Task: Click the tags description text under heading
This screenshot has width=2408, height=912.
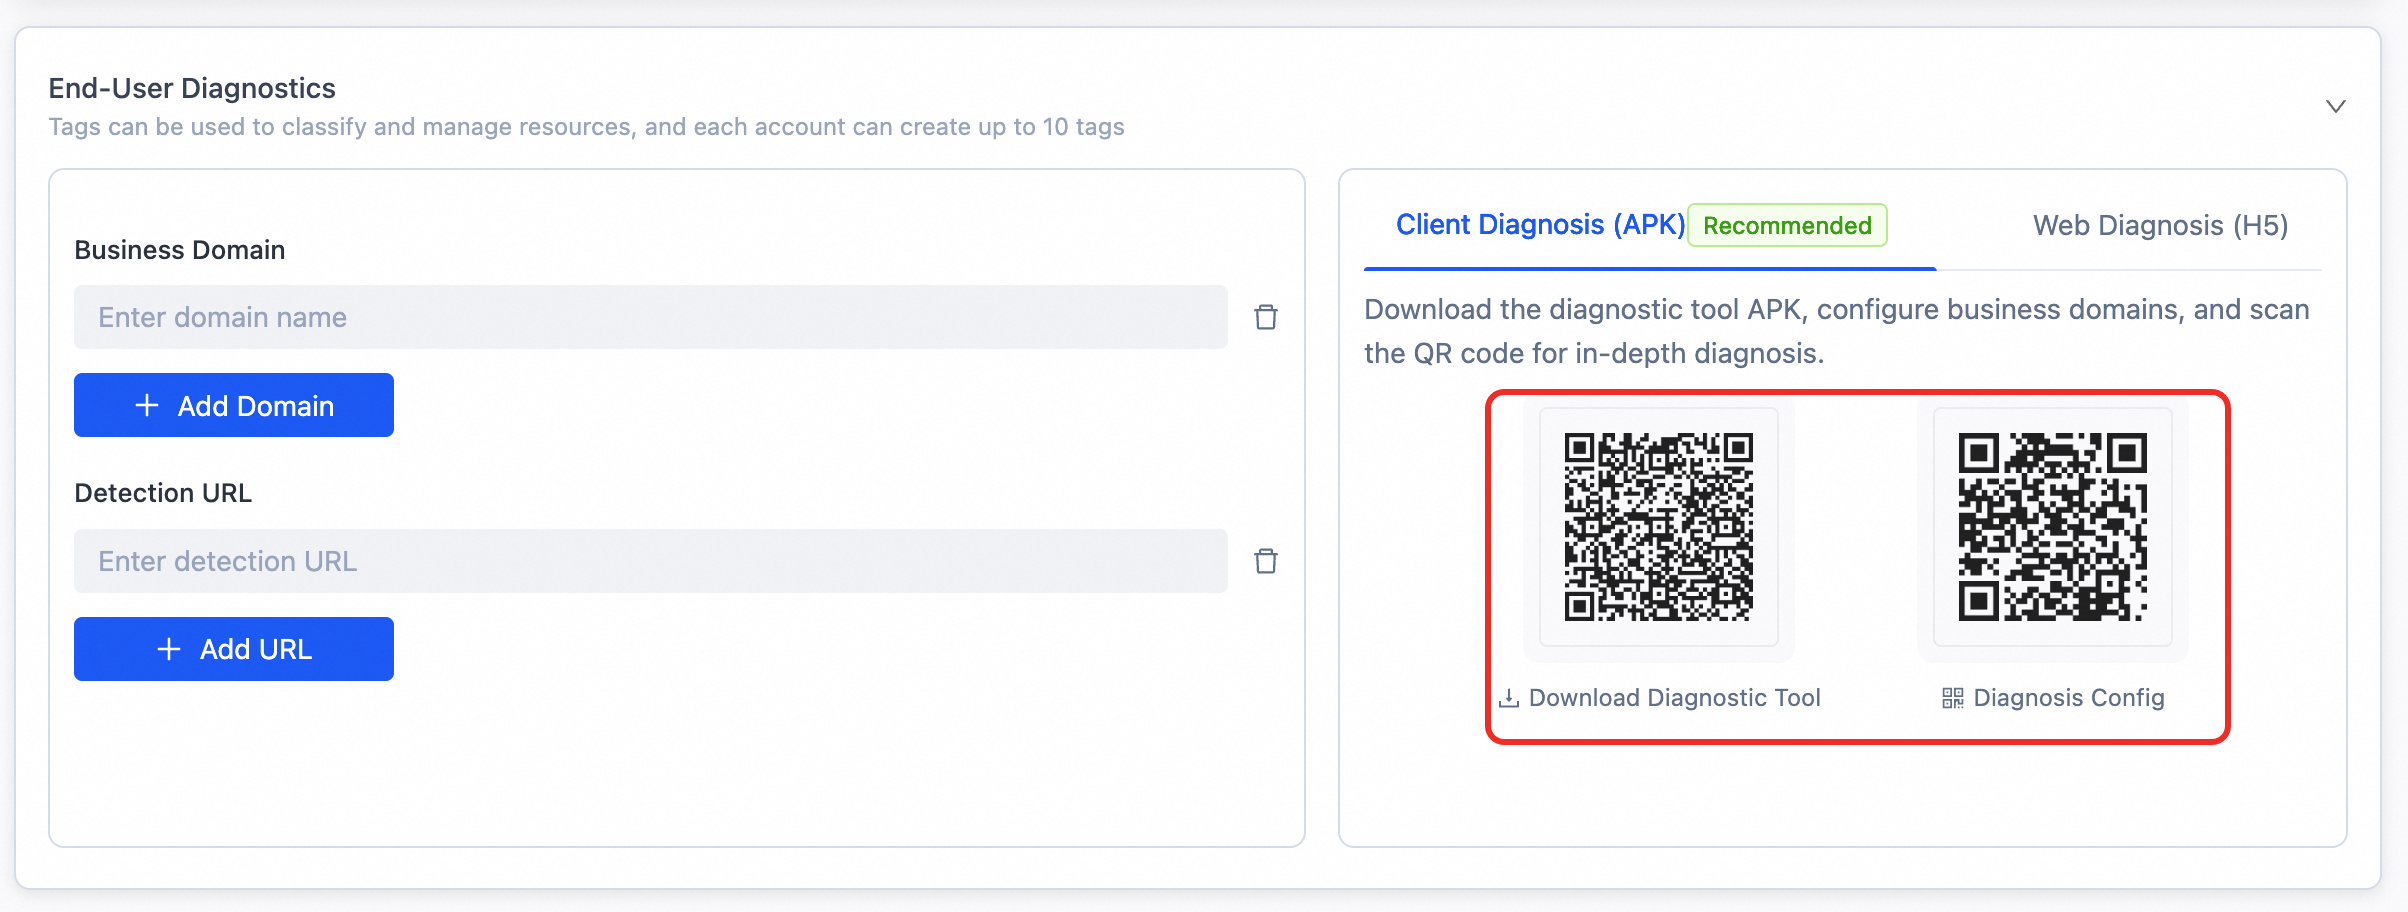Action: [x=587, y=127]
